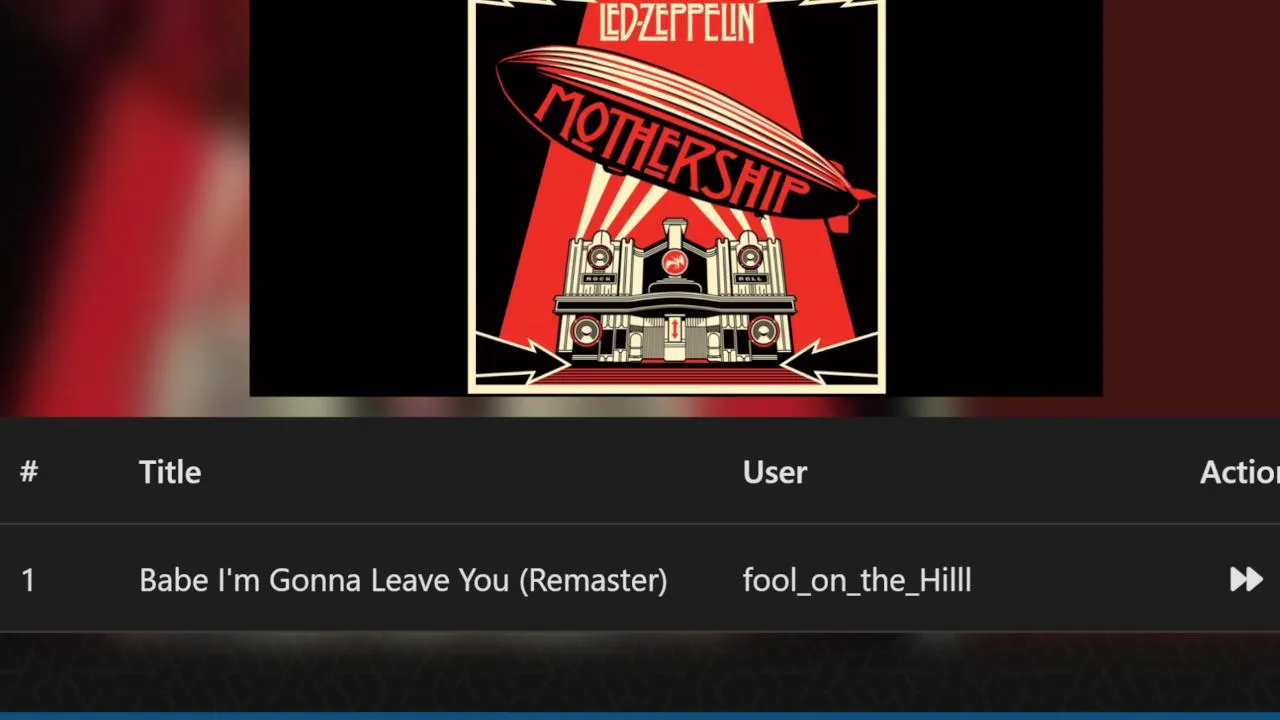Click the dark maroon background on the right
1280x720 pixels.
click(x=1191, y=200)
